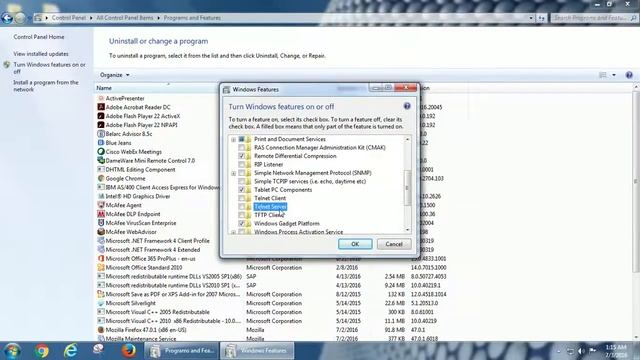Screen dimensions: 640x360
Task: Click Cancel in Windows Features dialog
Action: (394, 244)
